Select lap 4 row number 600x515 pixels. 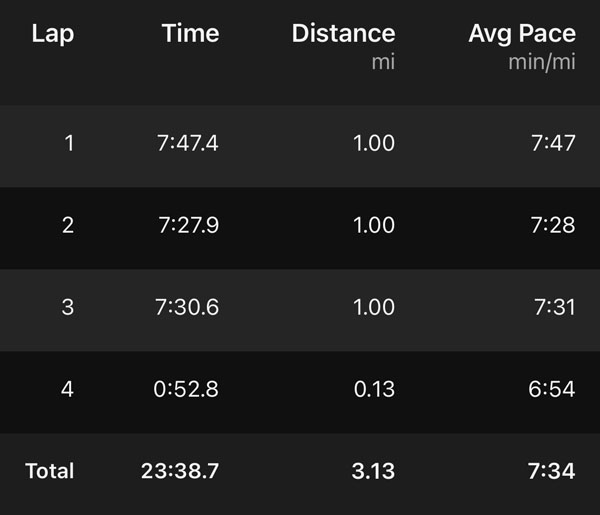(x=68, y=389)
